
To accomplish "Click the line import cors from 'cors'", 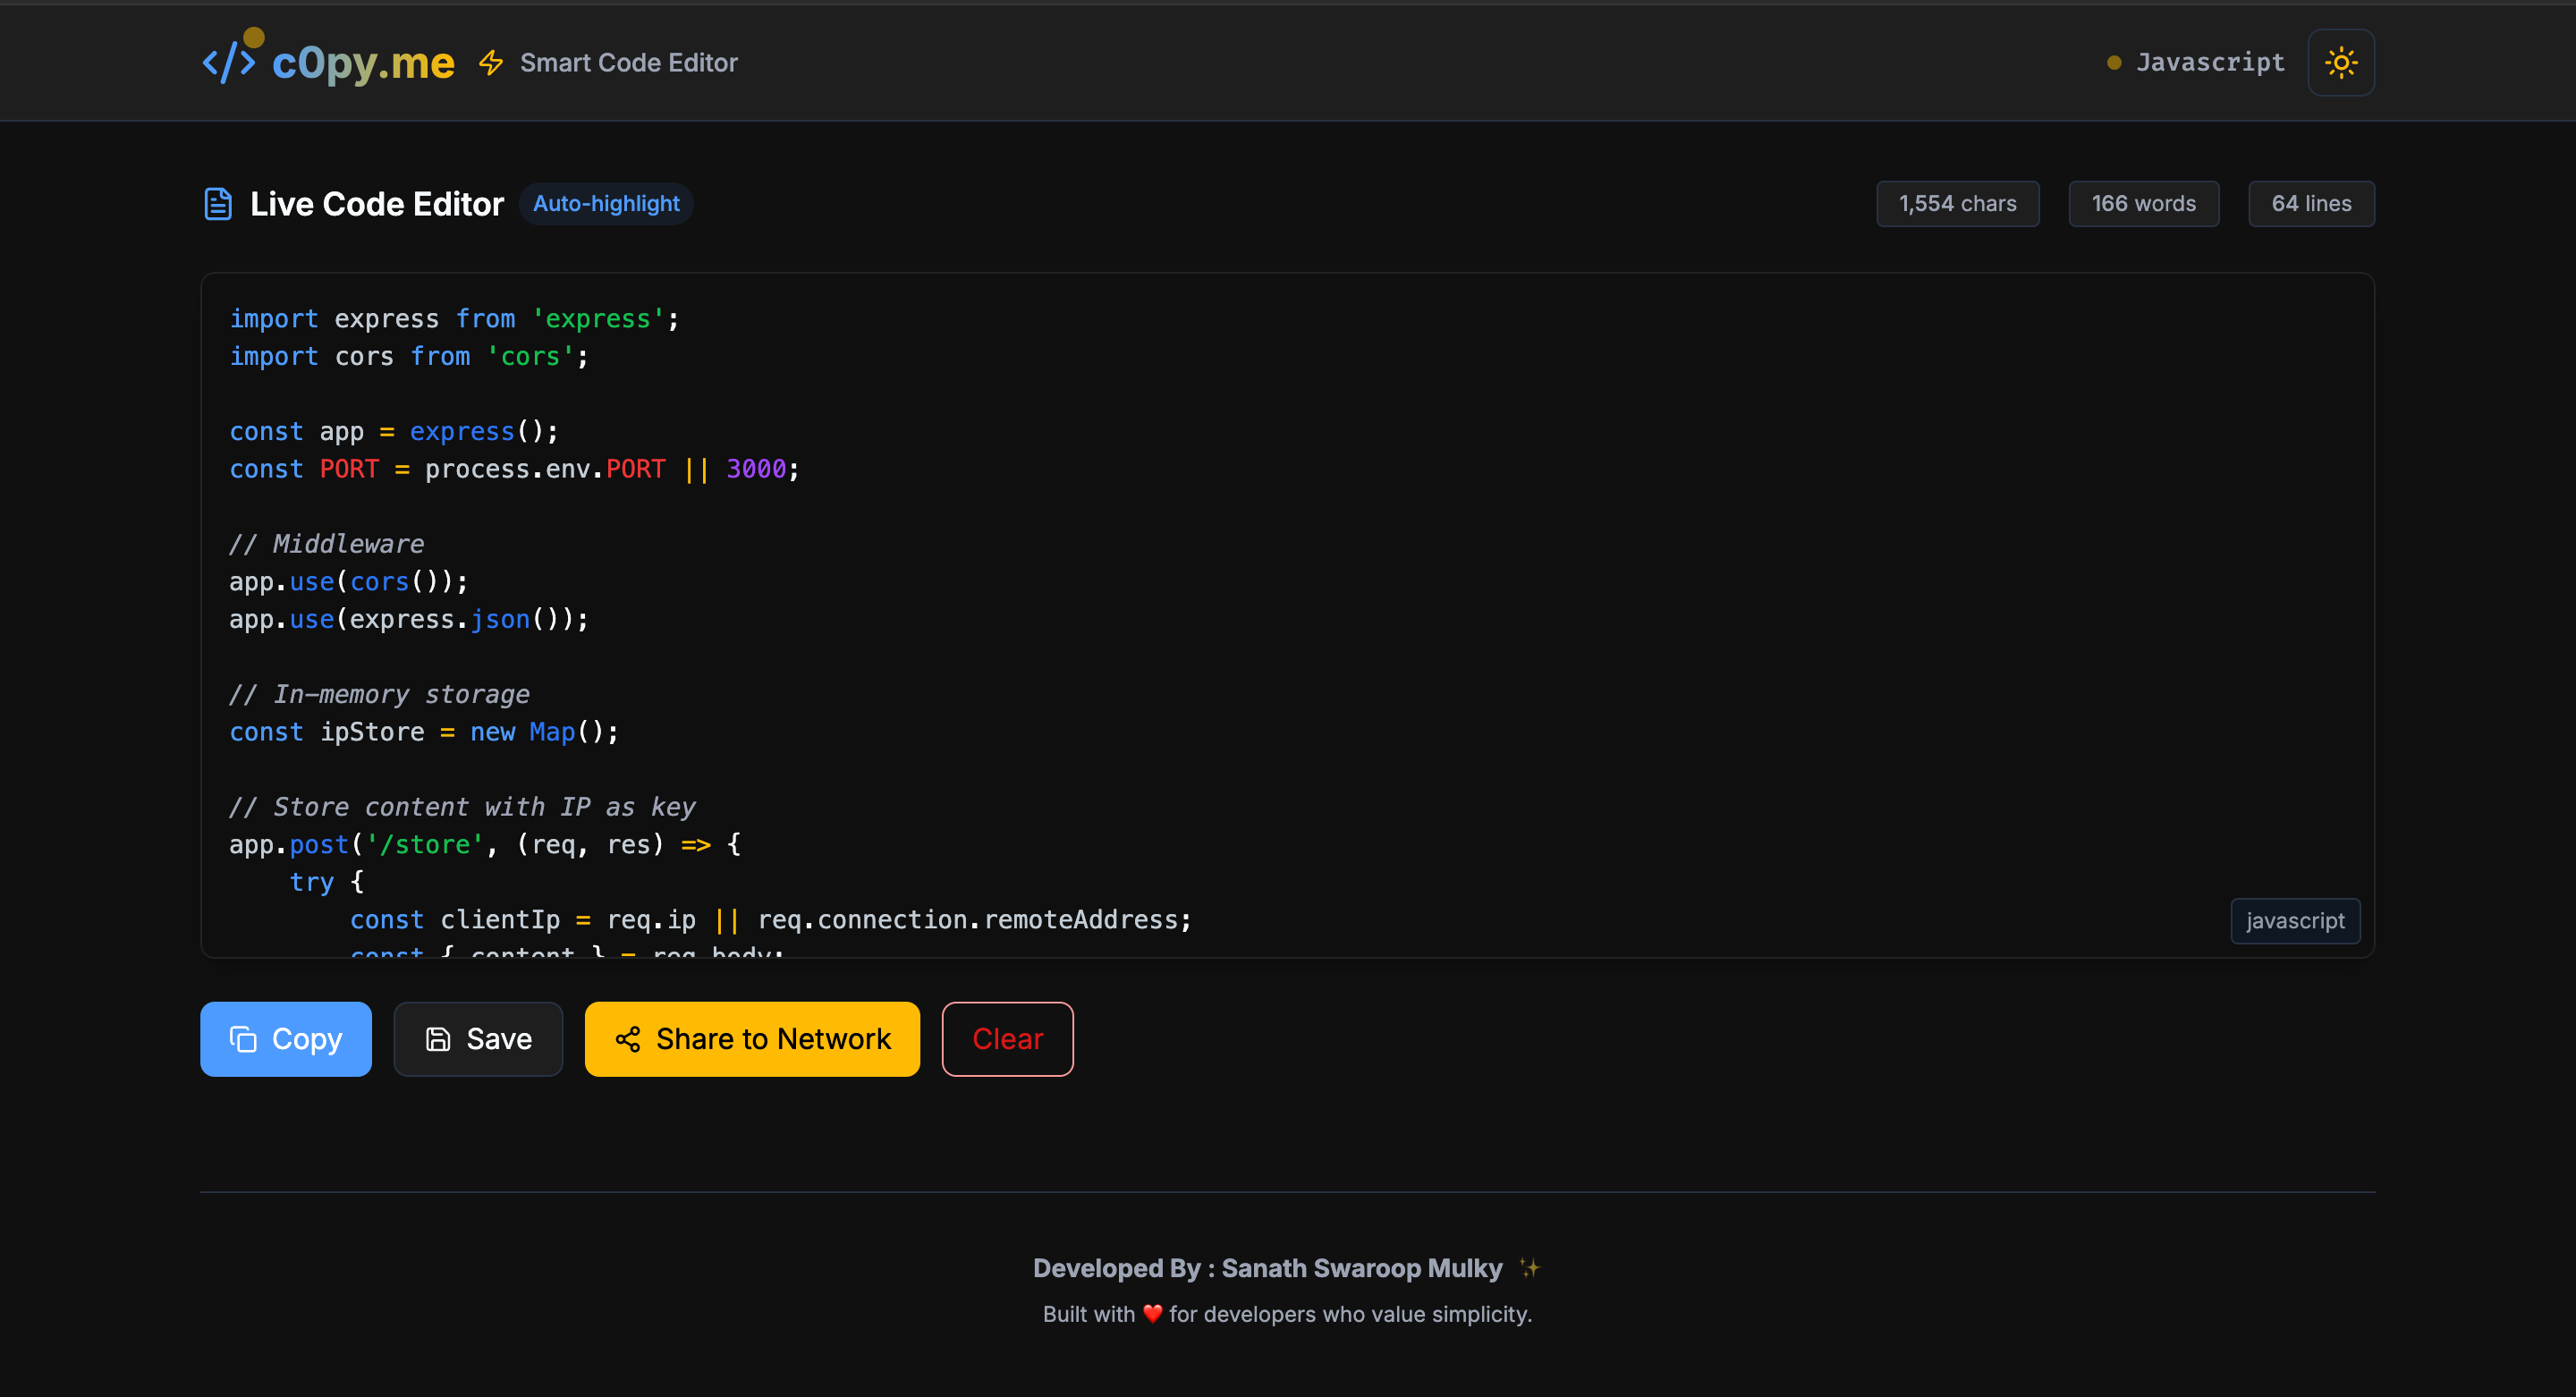I will [x=409, y=357].
